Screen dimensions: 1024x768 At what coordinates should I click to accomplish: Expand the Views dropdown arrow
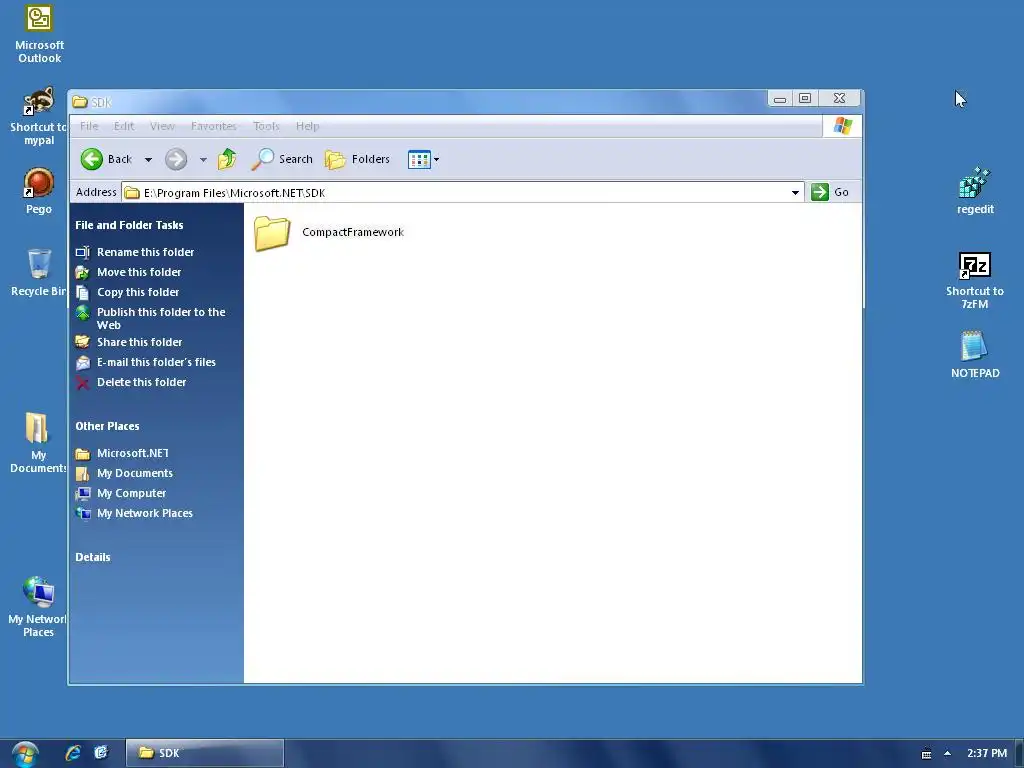pos(436,159)
